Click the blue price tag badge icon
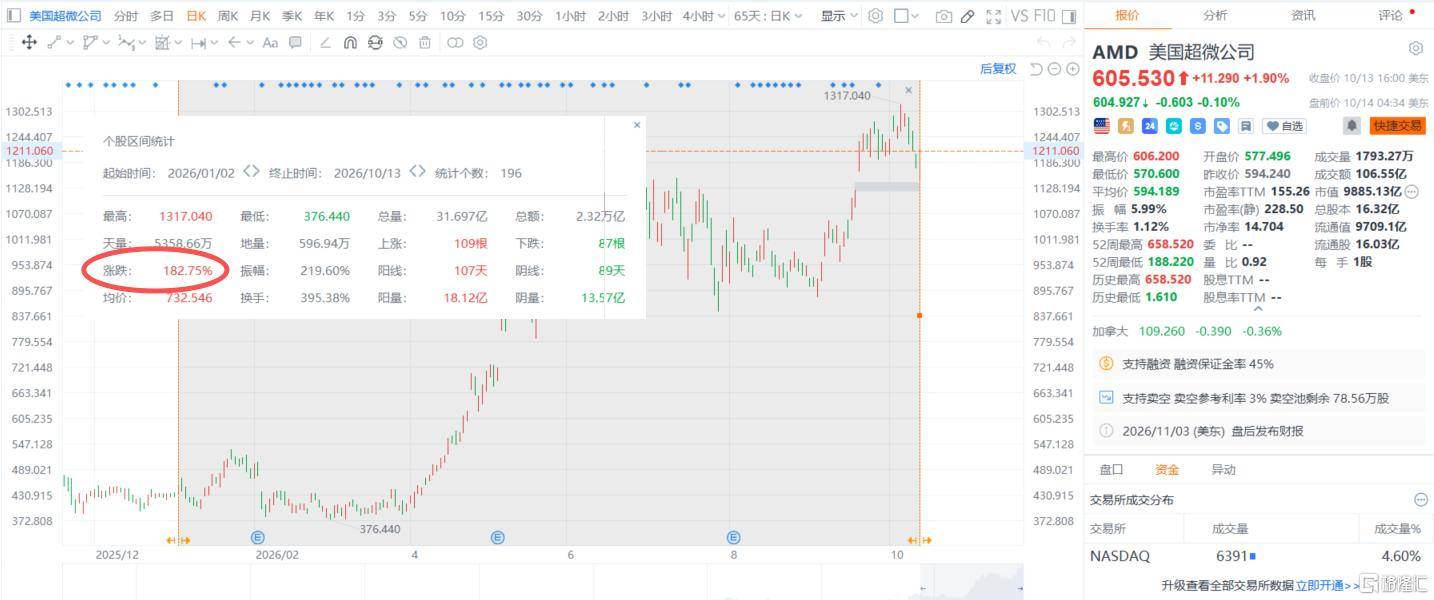This screenshot has height=600, width=1434. 1222,126
